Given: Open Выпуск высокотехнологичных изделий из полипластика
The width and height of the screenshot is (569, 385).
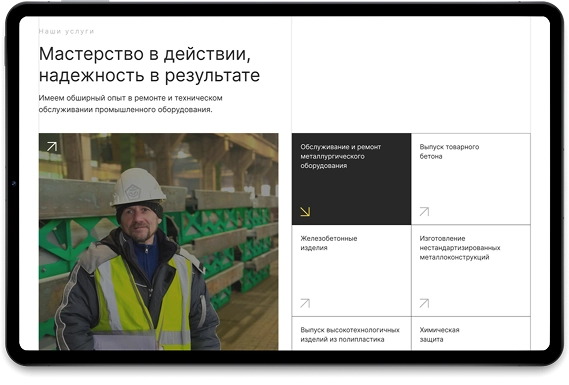Looking at the screenshot, I should point(351,333).
